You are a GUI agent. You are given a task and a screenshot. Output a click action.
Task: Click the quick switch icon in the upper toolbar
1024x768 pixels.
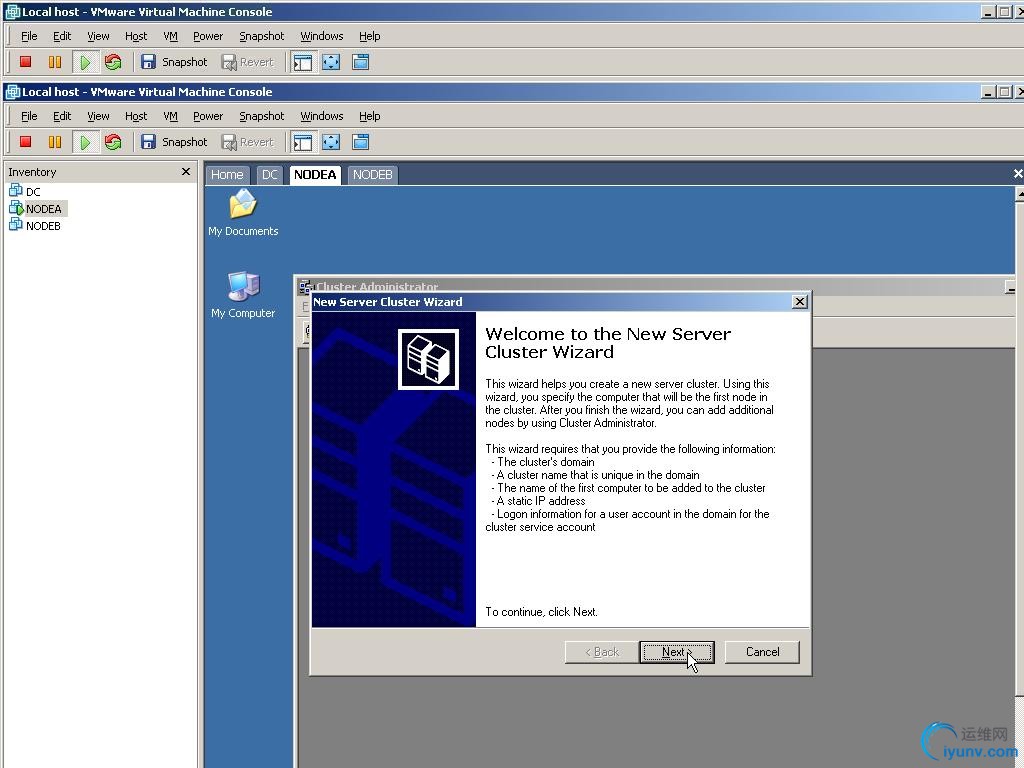360,62
